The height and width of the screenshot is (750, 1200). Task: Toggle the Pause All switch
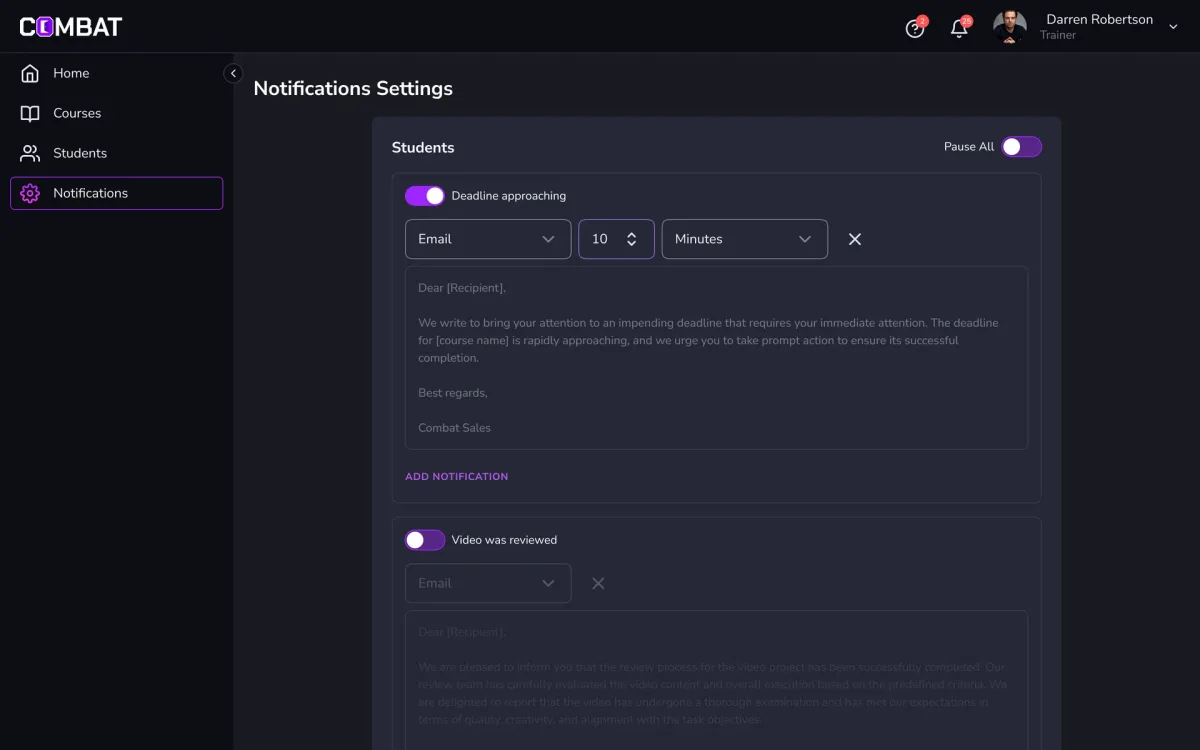(1022, 147)
